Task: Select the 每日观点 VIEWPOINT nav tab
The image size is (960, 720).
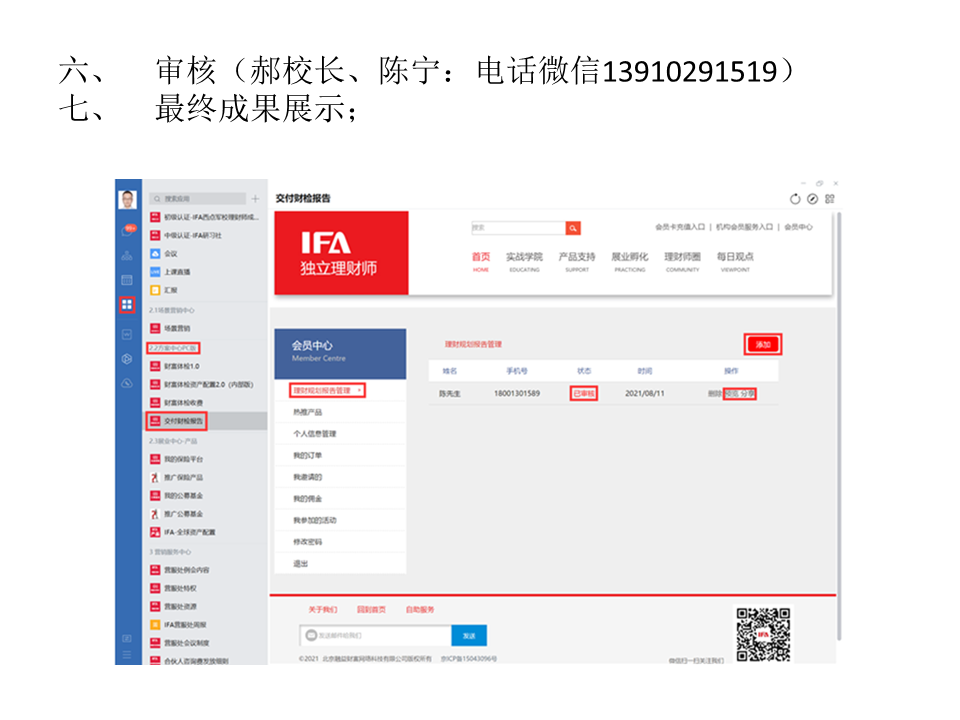Action: [735, 261]
